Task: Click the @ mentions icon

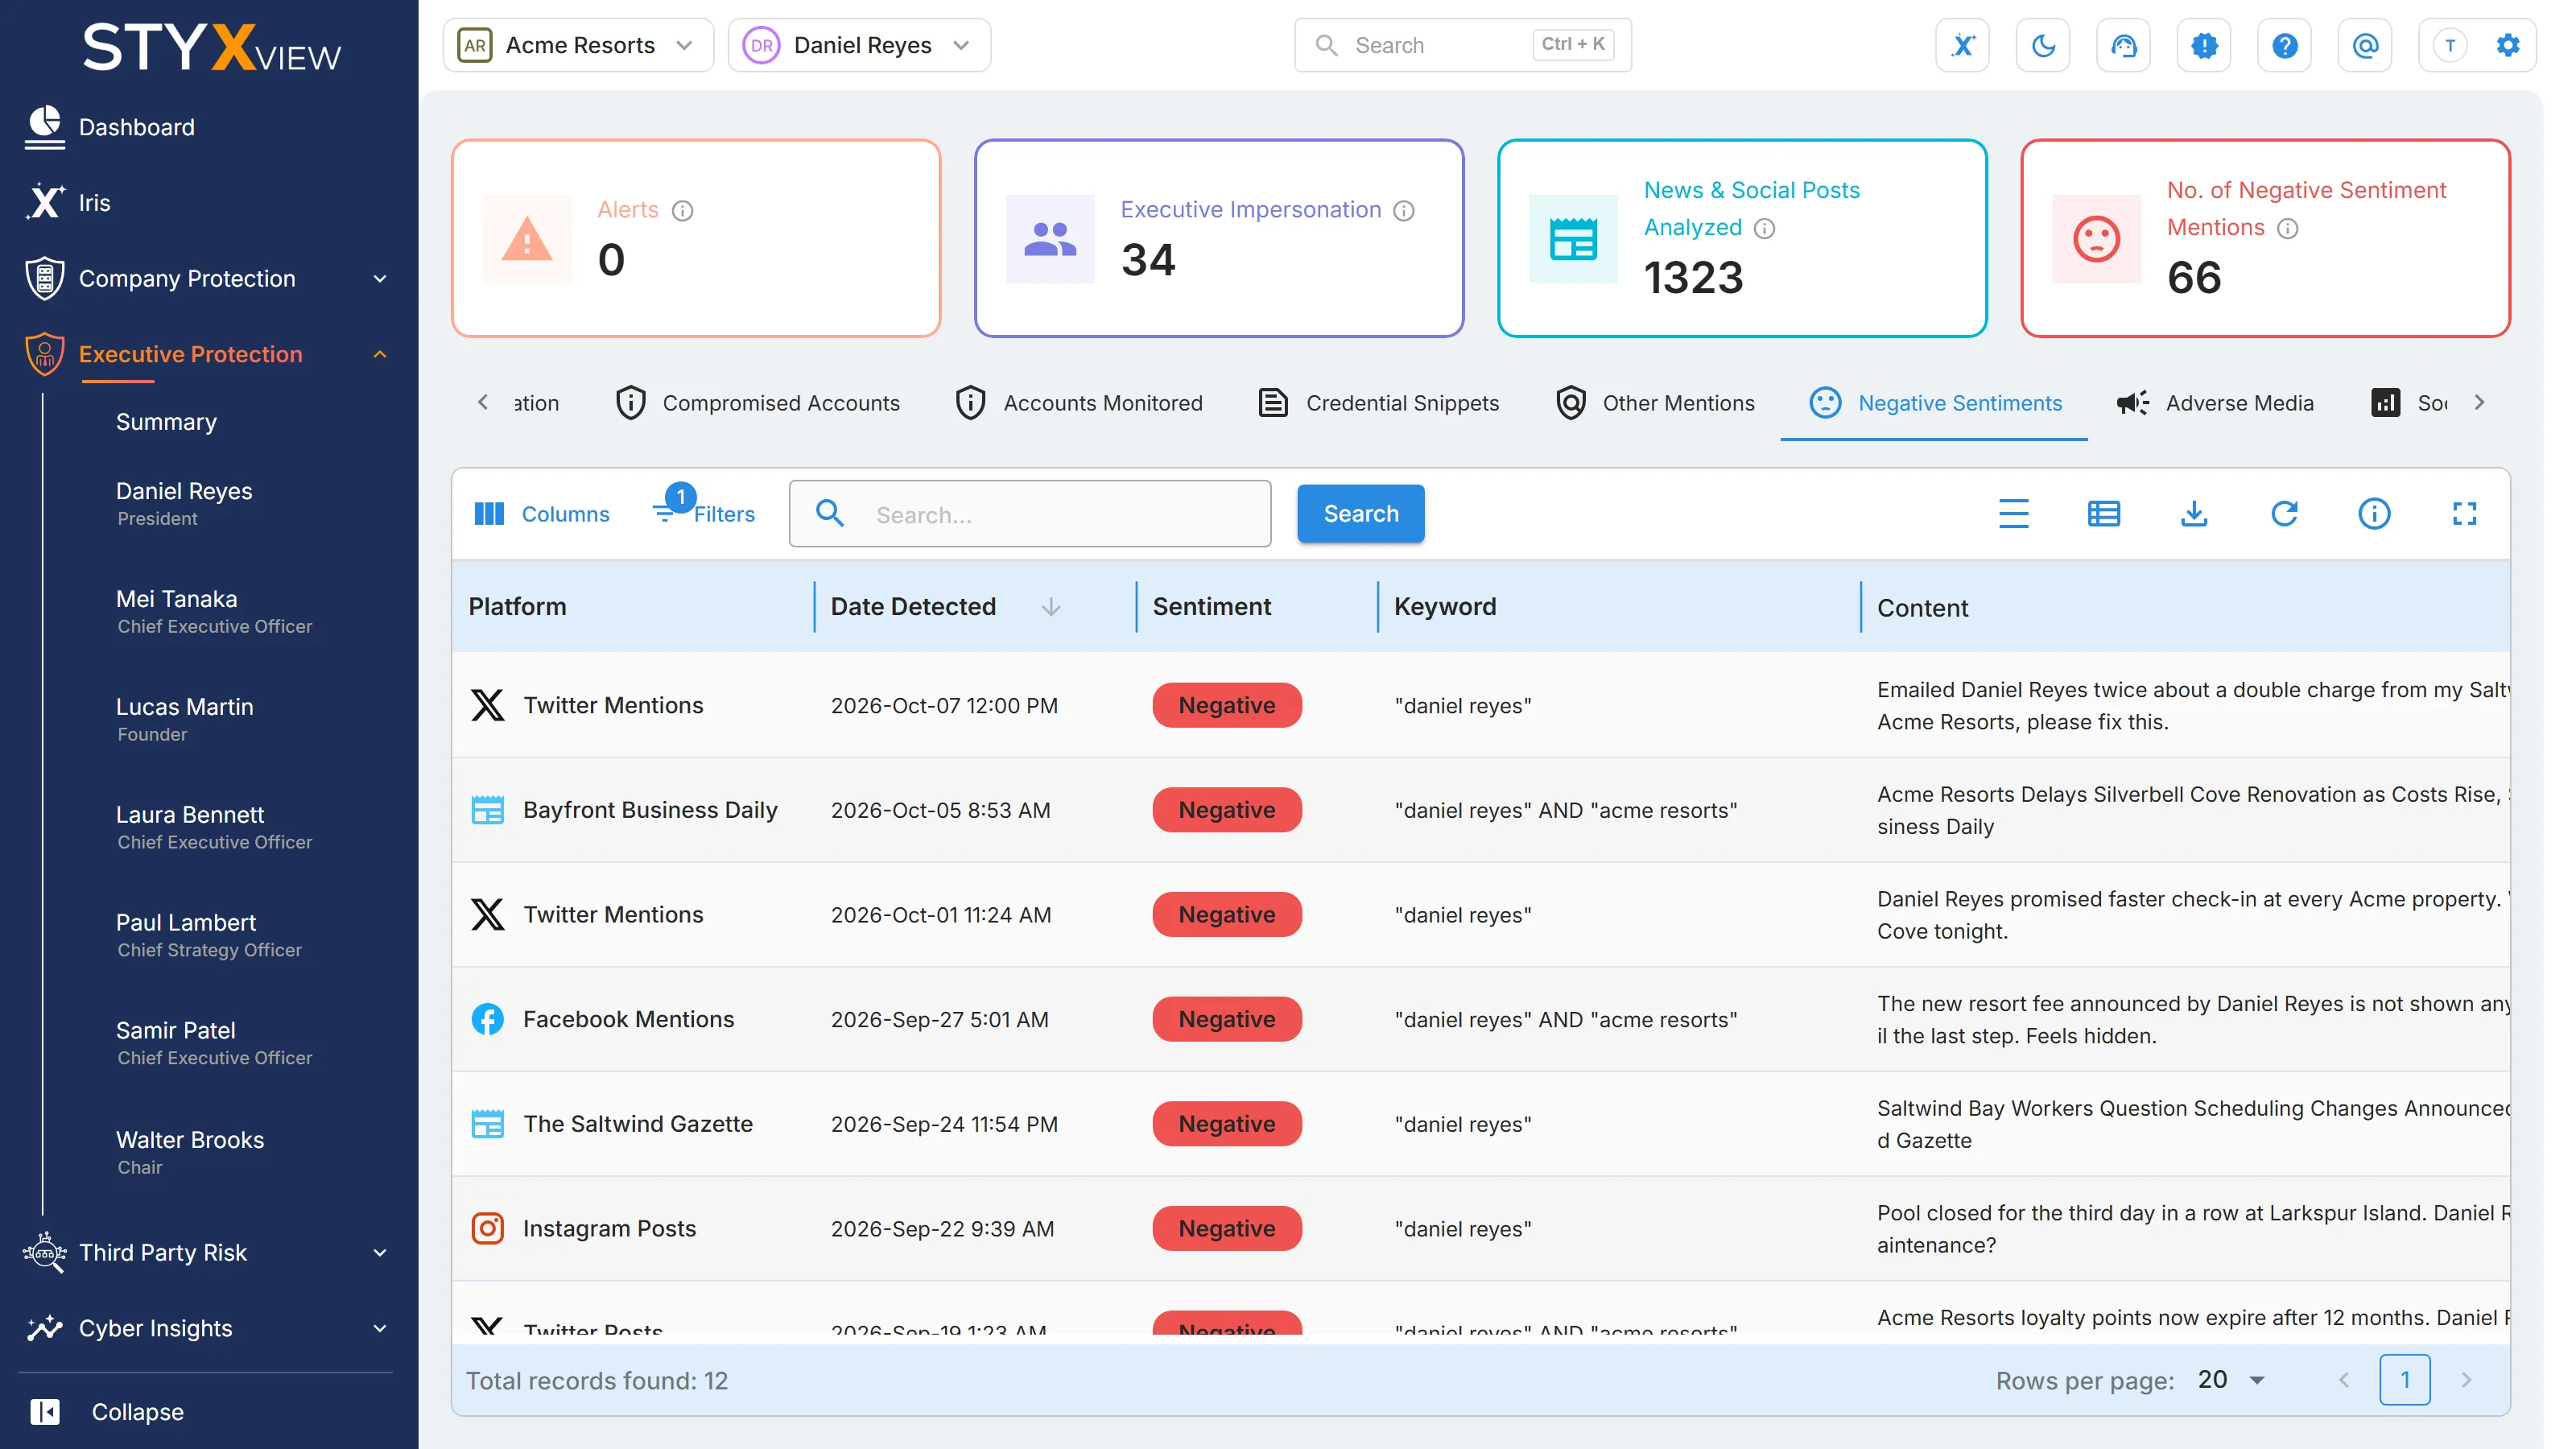Action: [2365, 45]
